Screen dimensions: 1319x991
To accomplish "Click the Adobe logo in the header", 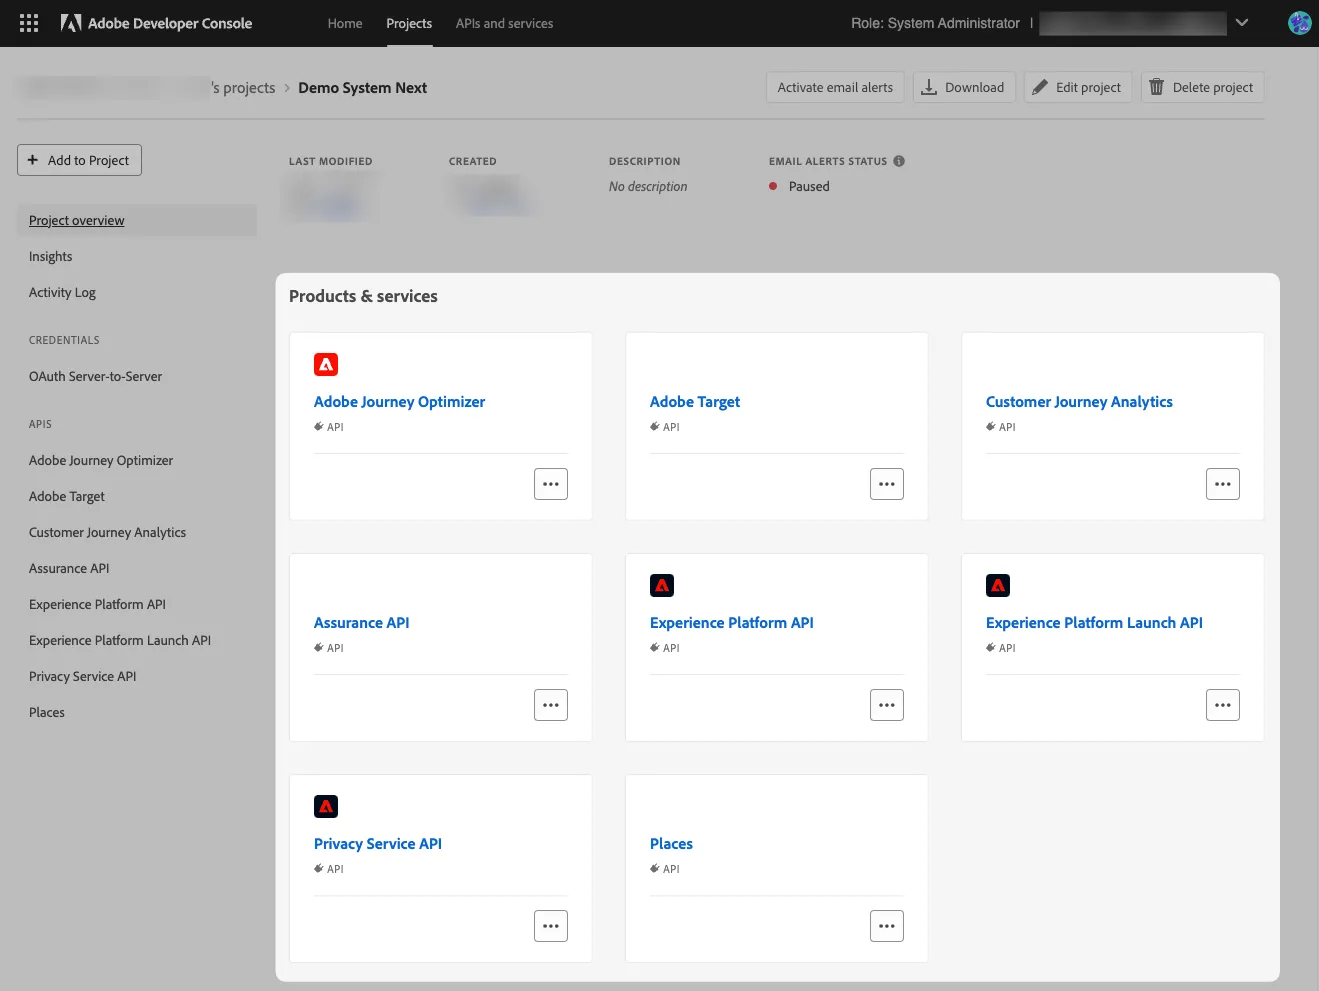I will 71,23.
